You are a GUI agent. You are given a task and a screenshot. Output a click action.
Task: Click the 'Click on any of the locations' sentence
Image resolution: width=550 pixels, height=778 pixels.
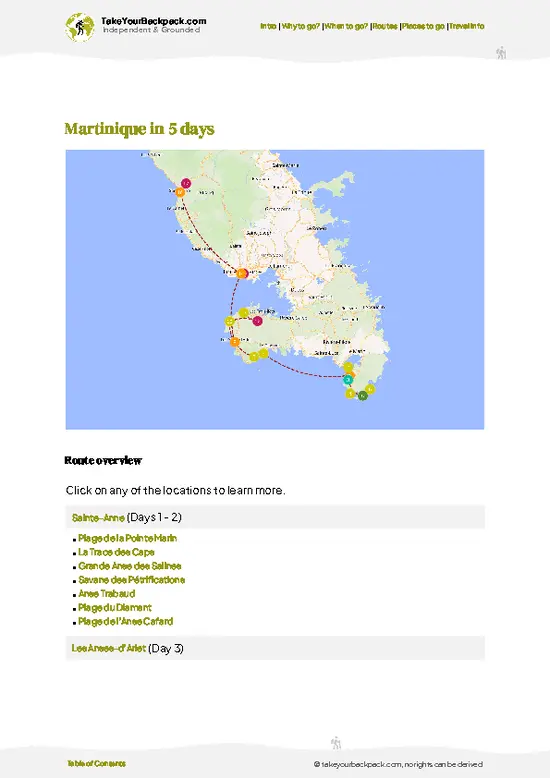175,491
